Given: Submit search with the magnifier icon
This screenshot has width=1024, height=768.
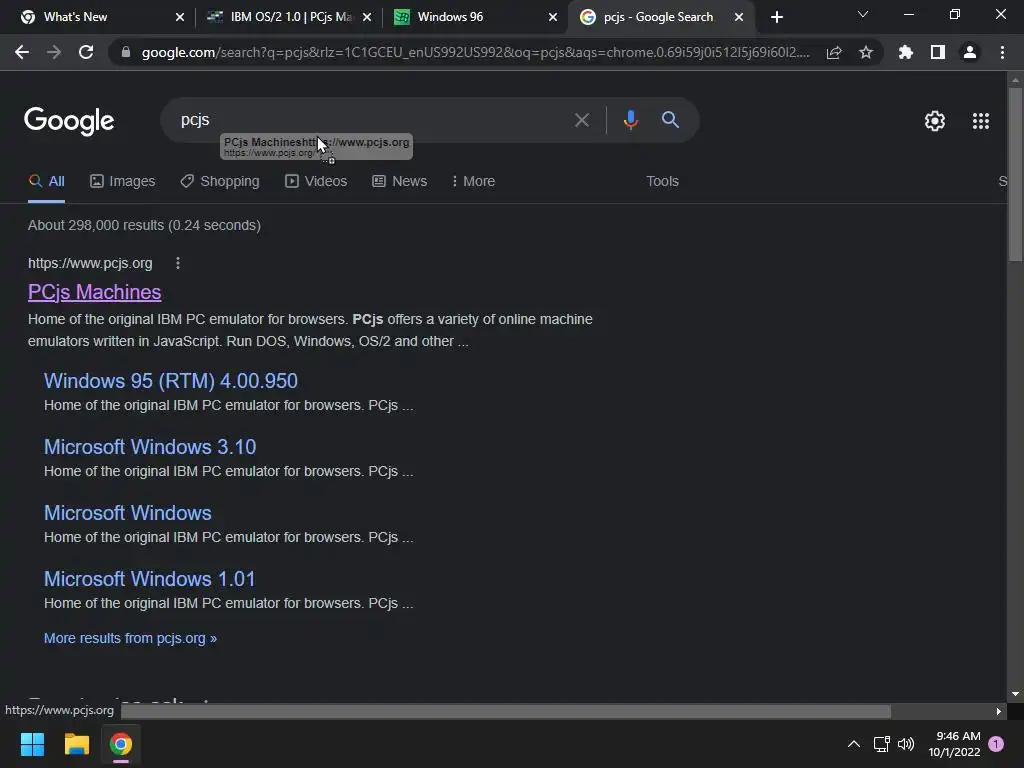Looking at the screenshot, I should tap(670, 120).
